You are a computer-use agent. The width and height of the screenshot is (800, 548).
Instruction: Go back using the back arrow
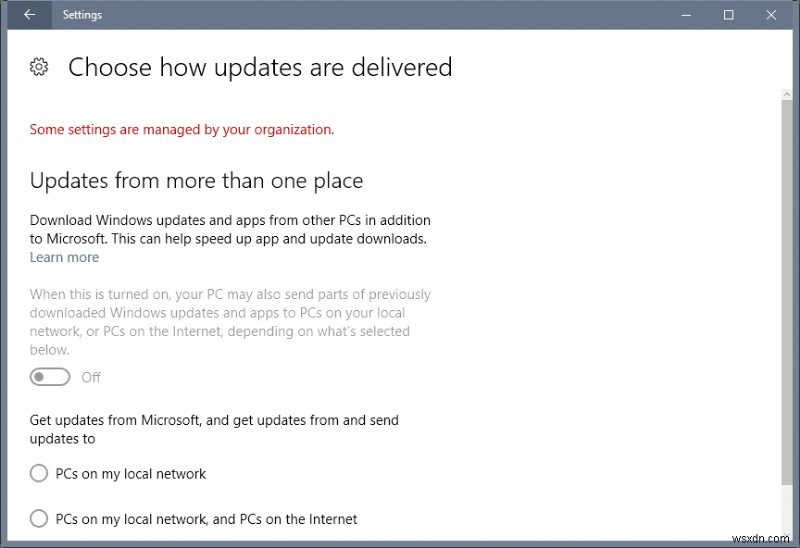pos(29,15)
